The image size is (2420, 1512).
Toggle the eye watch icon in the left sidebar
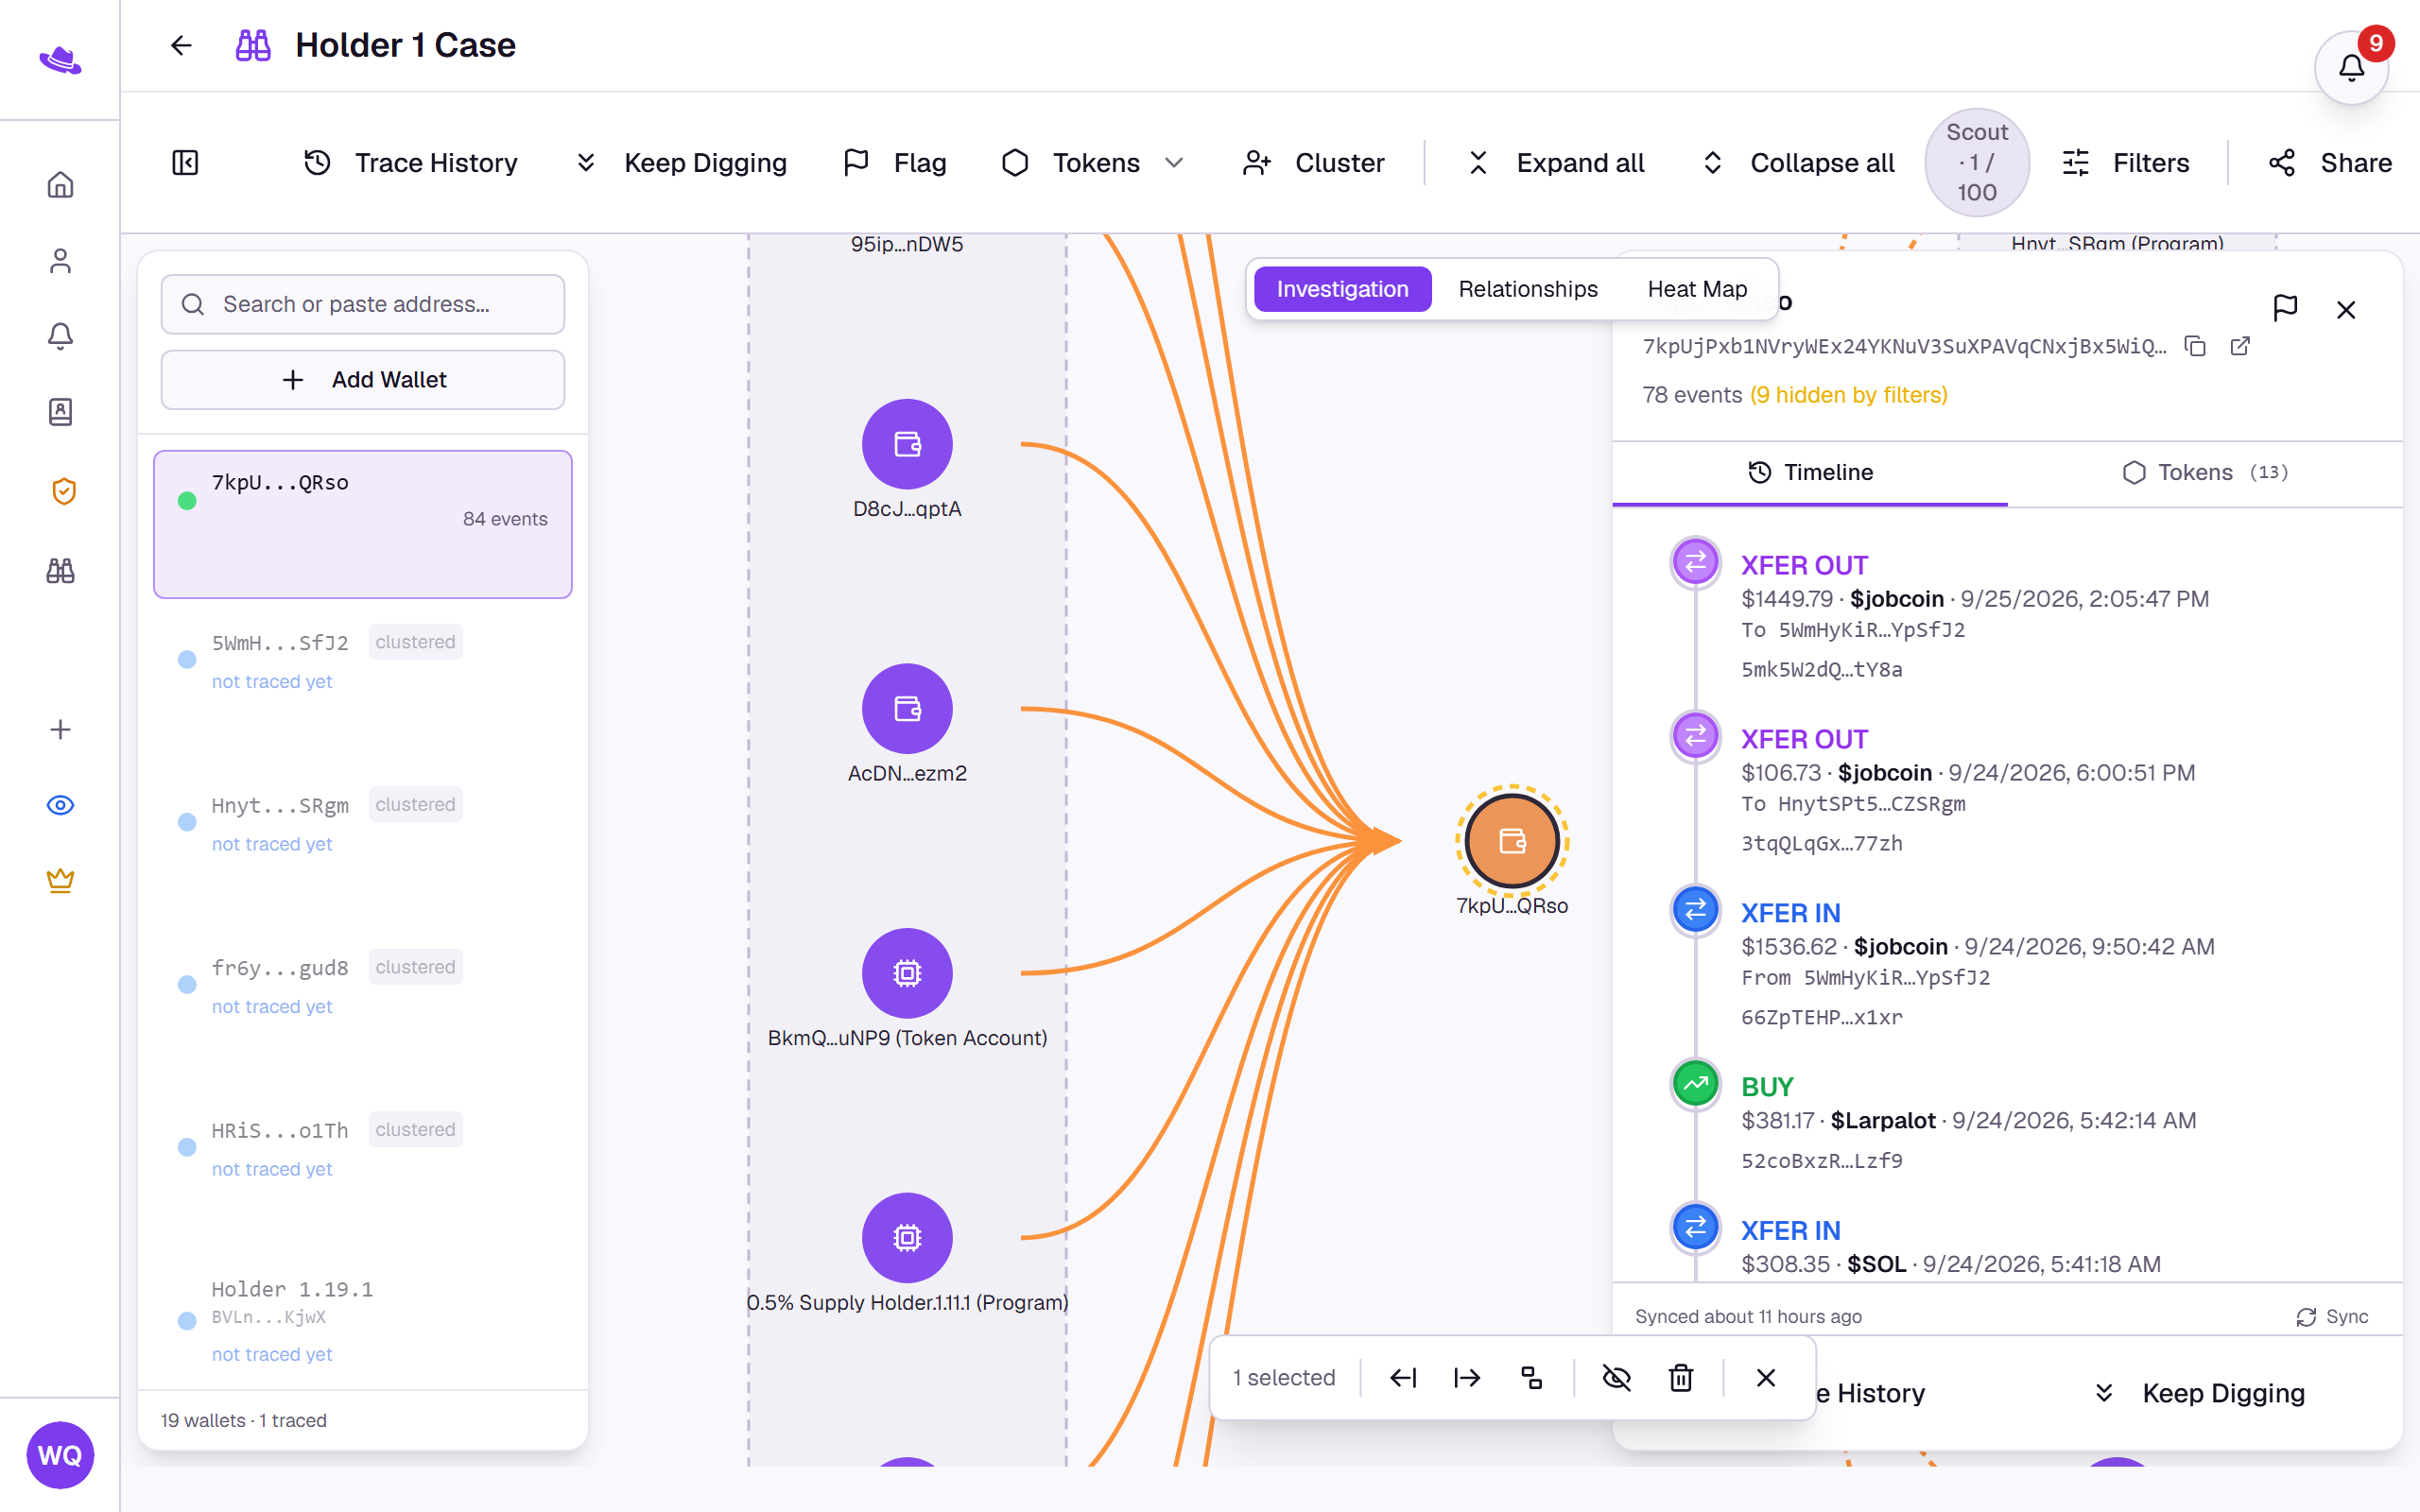[60, 805]
